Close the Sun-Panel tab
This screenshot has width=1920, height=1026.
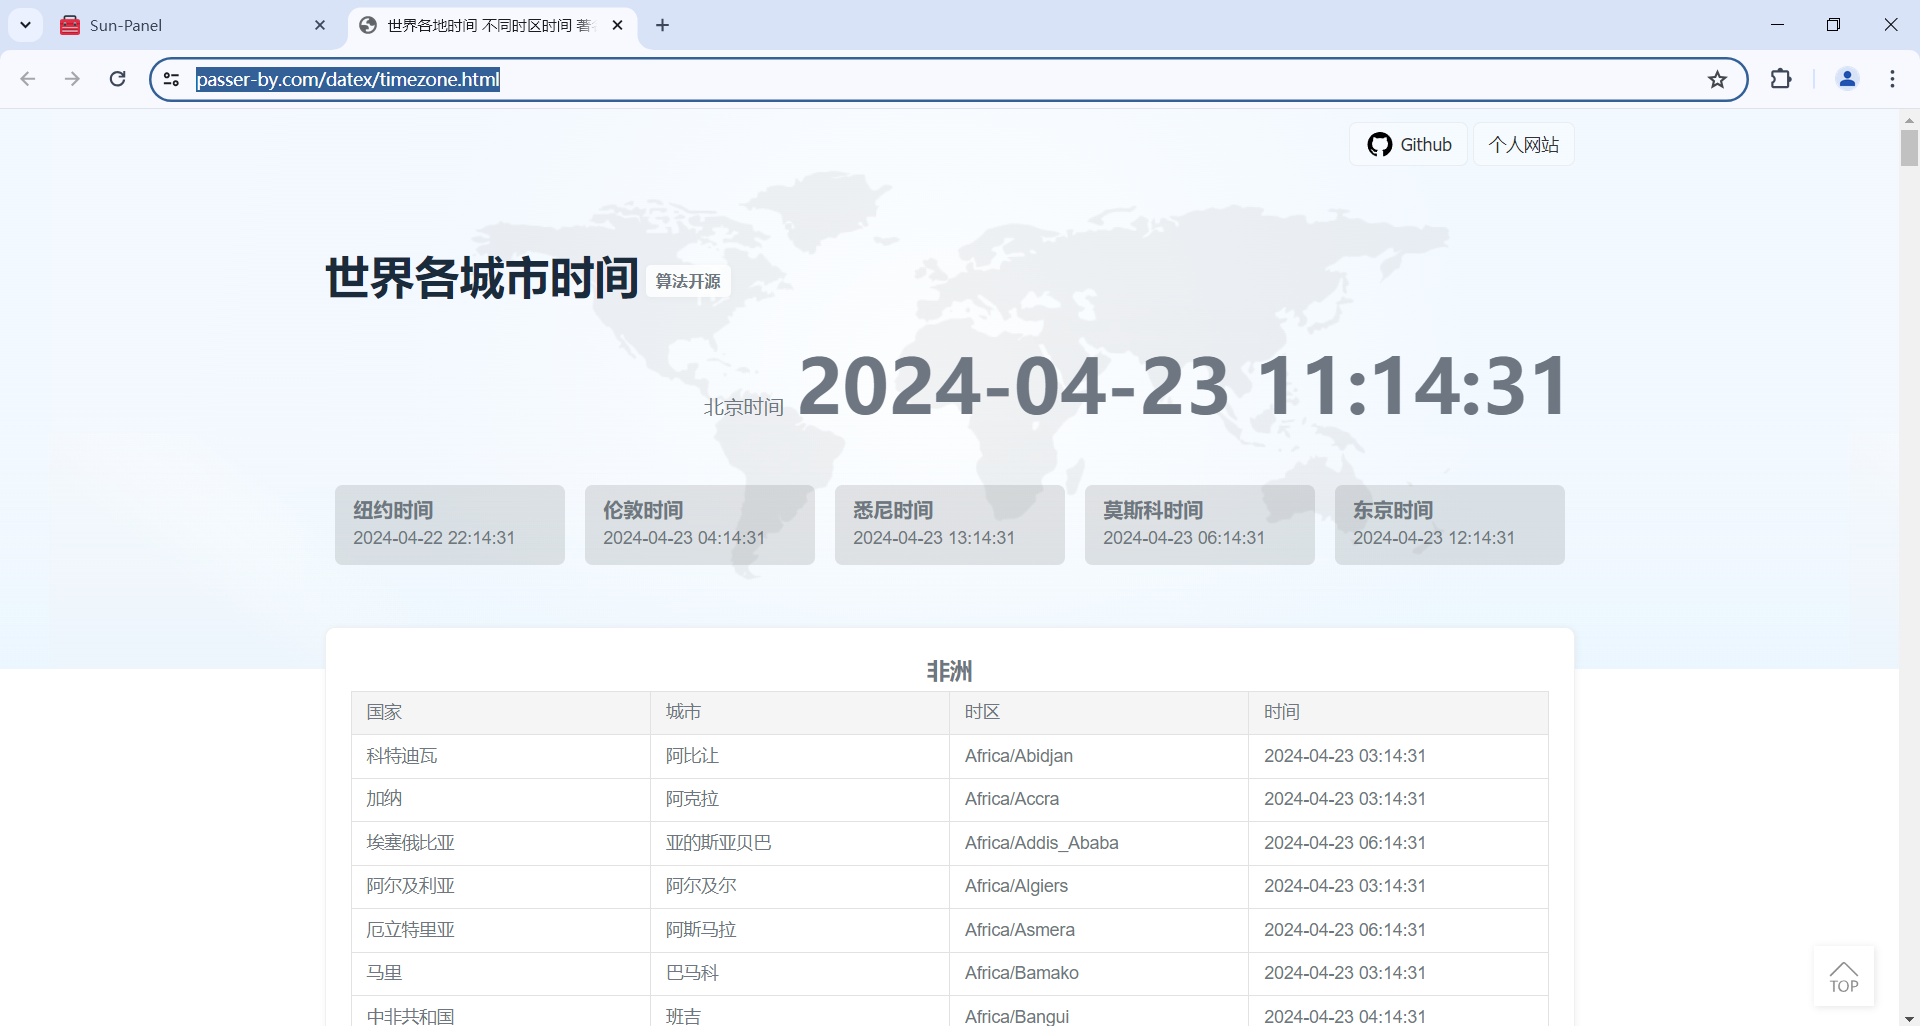coord(320,25)
